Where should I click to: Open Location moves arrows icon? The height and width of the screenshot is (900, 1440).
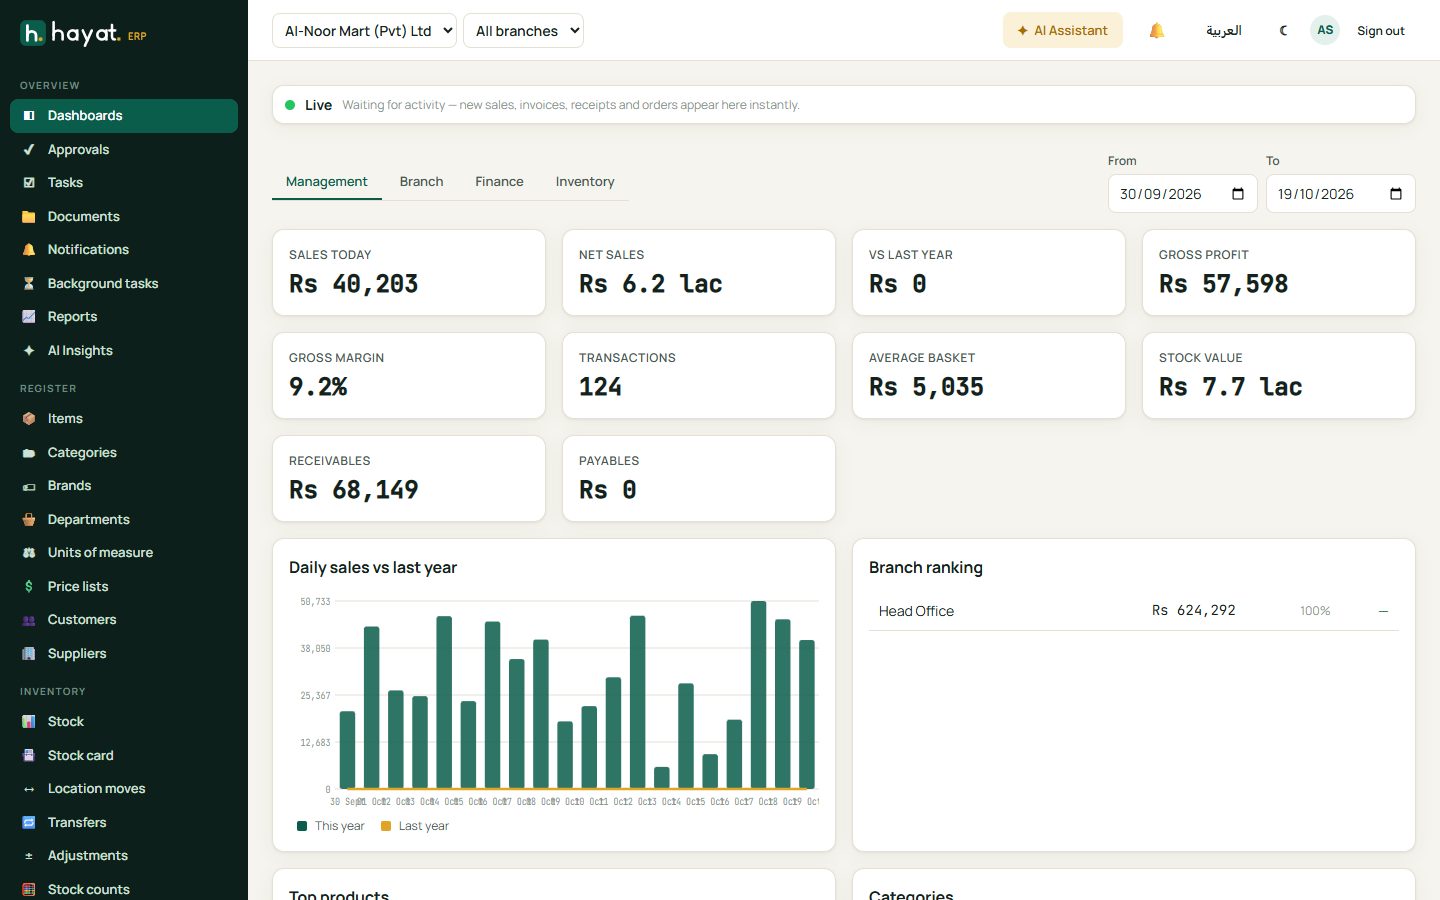[x=29, y=789]
